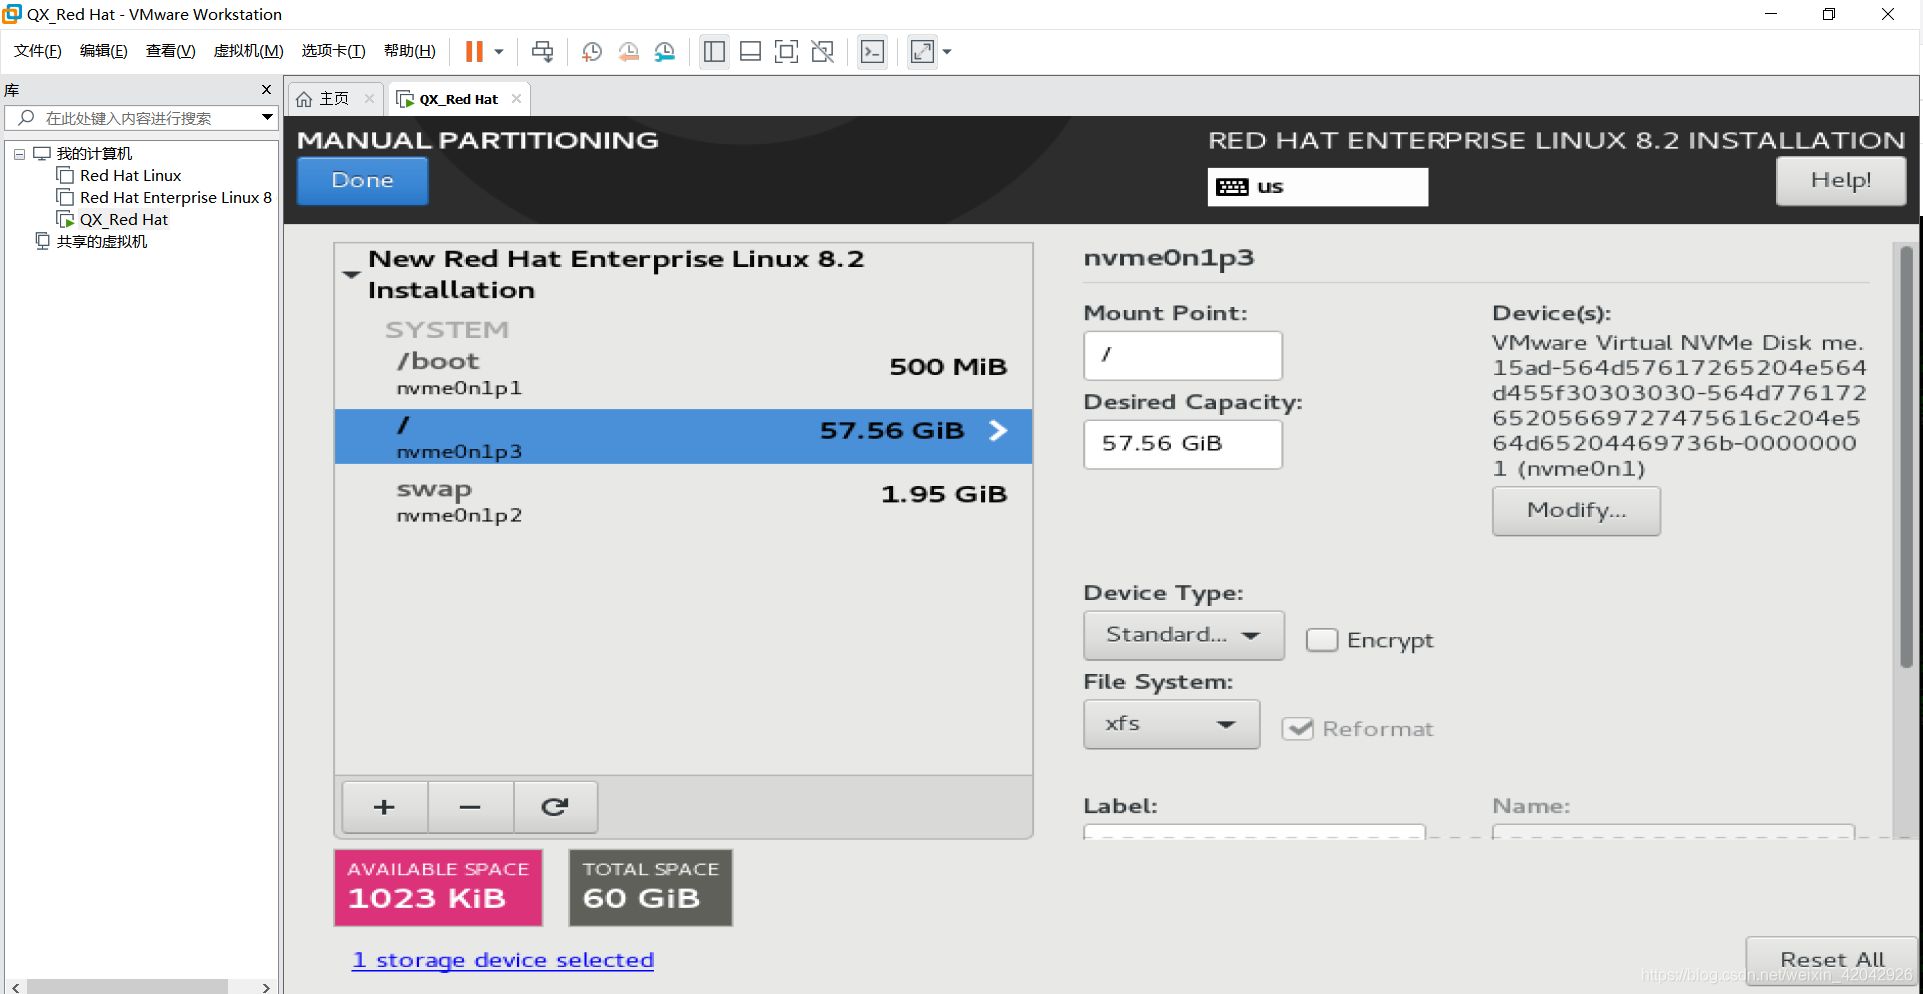Click the library panel horizontal scrollbar
1923x994 pixels.
(127, 986)
